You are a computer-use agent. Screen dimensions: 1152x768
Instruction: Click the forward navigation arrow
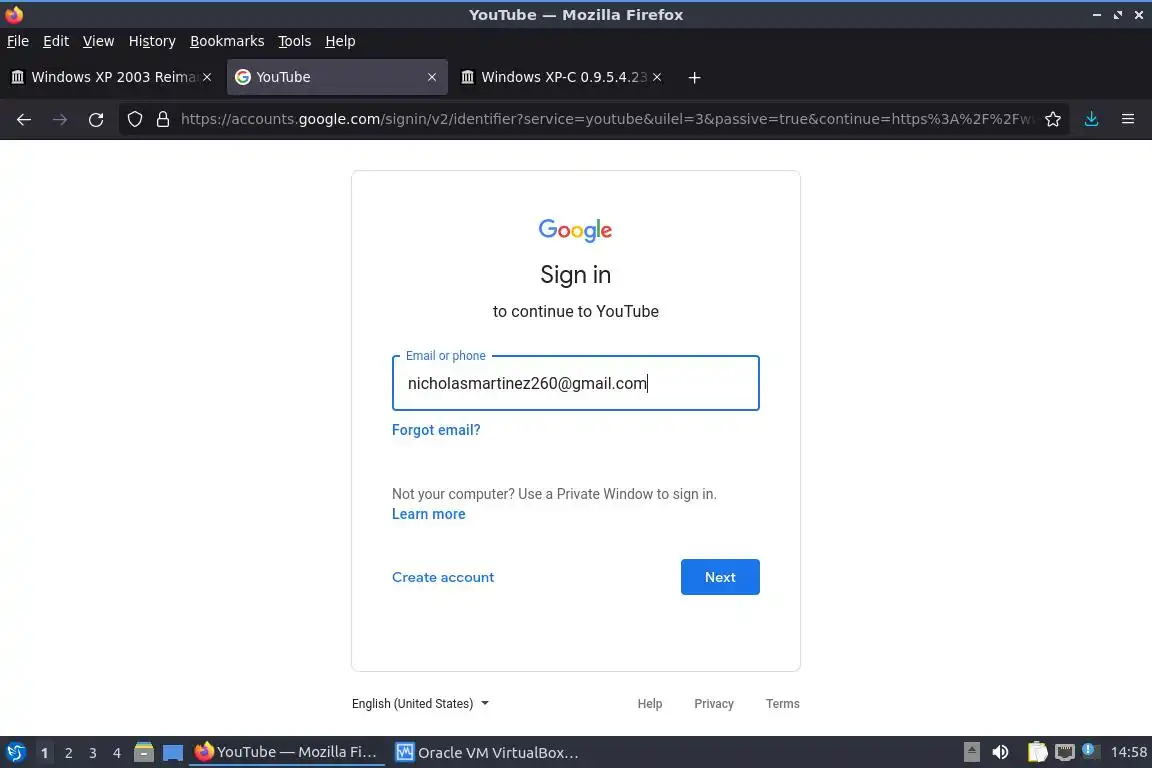(x=60, y=119)
